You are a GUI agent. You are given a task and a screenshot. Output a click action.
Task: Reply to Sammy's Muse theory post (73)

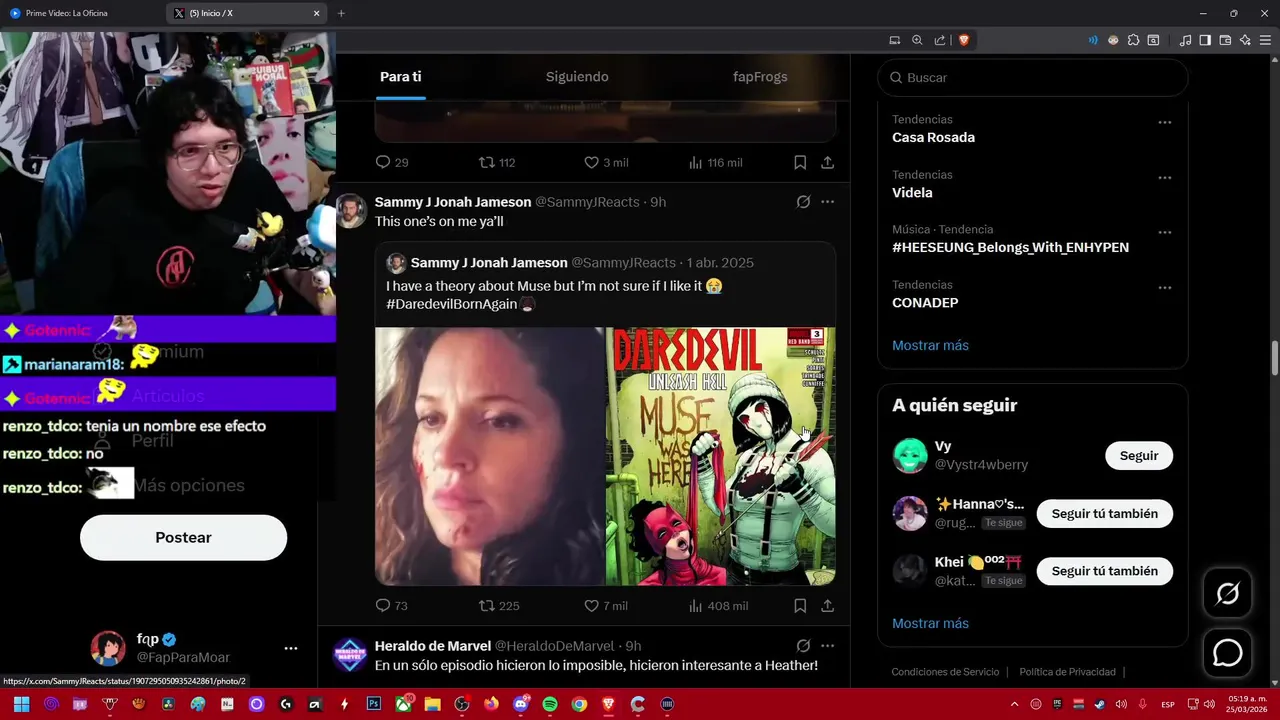[x=391, y=606]
